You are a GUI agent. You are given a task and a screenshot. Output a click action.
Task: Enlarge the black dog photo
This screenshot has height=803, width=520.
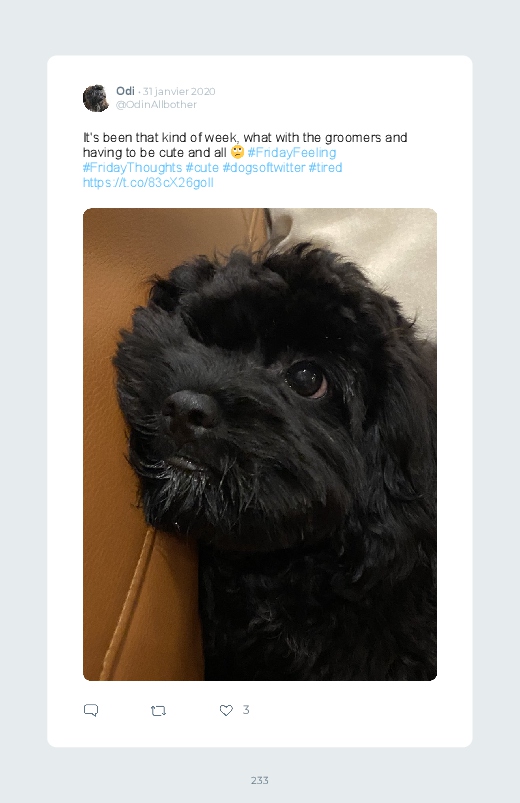[260, 444]
